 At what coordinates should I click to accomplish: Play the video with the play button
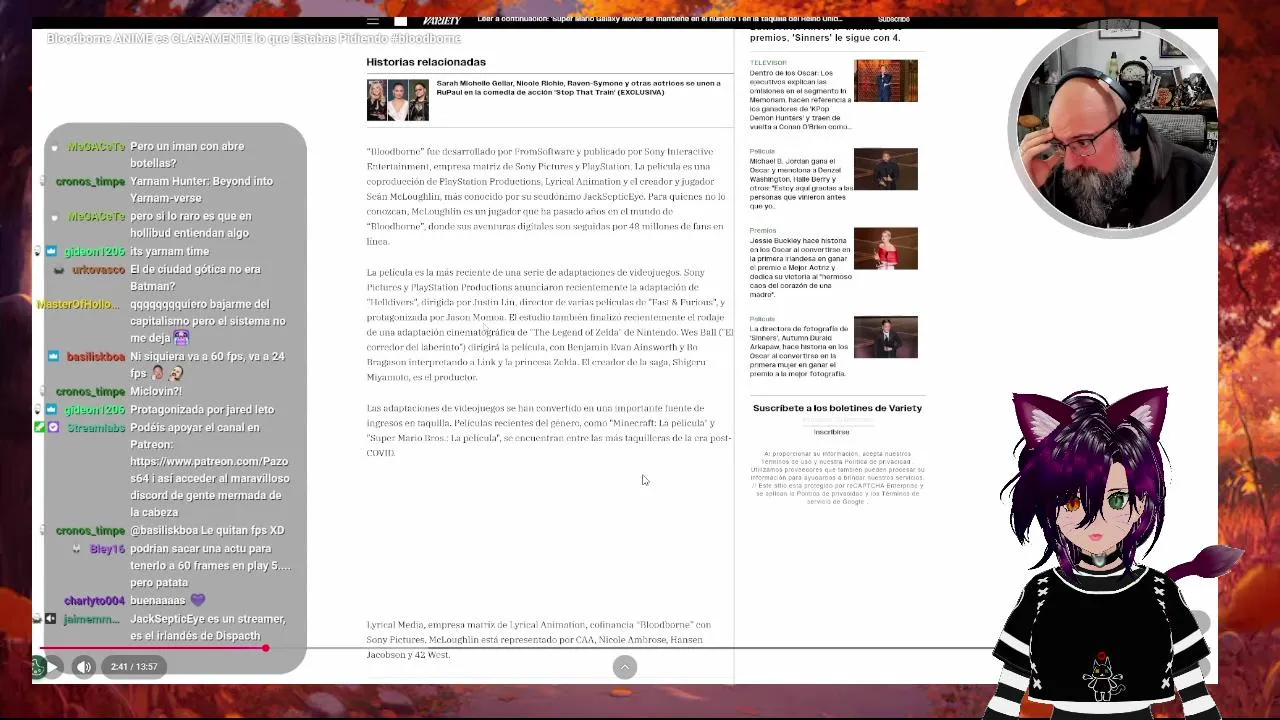pos(52,667)
